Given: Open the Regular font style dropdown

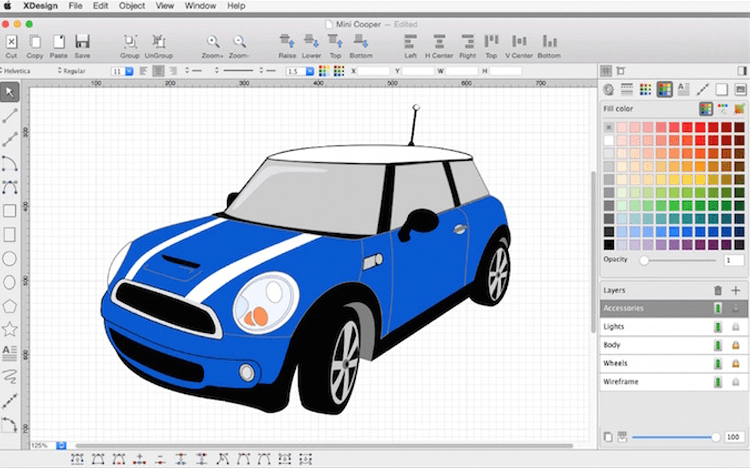Looking at the screenshot, I should [72, 71].
